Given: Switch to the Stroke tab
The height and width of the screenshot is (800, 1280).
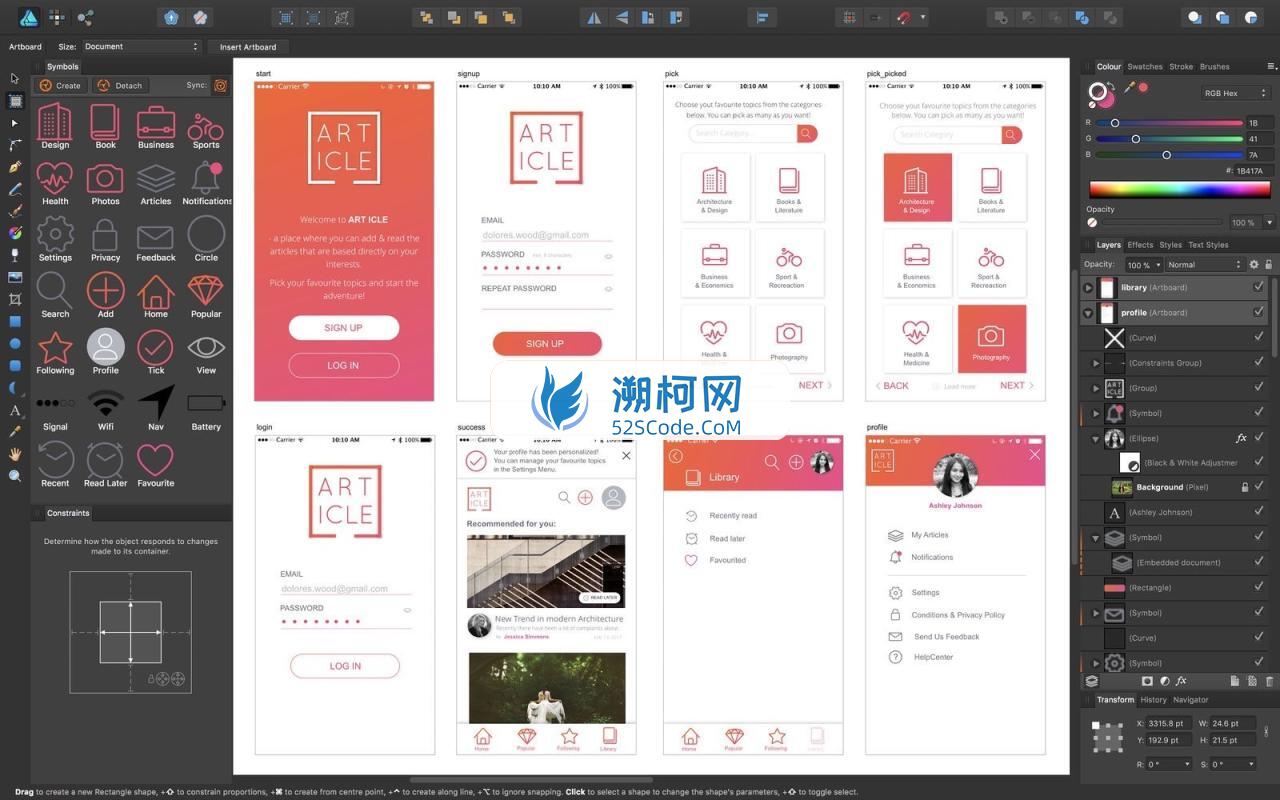Looking at the screenshot, I should coord(1181,67).
